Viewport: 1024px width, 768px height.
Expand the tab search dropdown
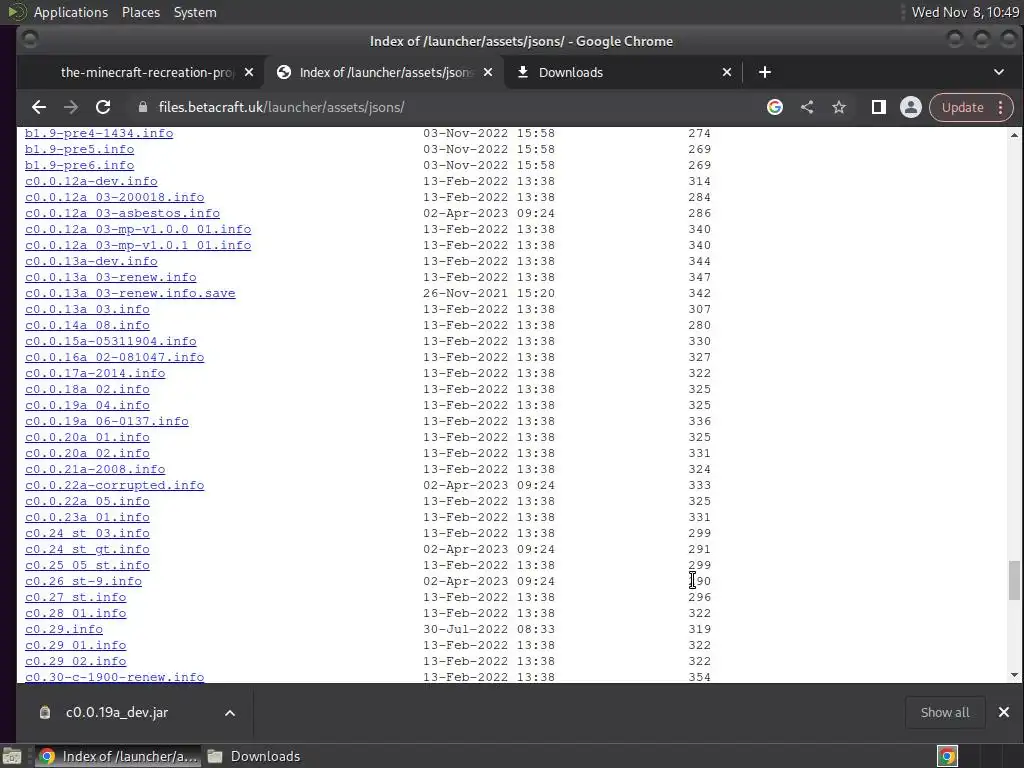[x=999, y=72]
